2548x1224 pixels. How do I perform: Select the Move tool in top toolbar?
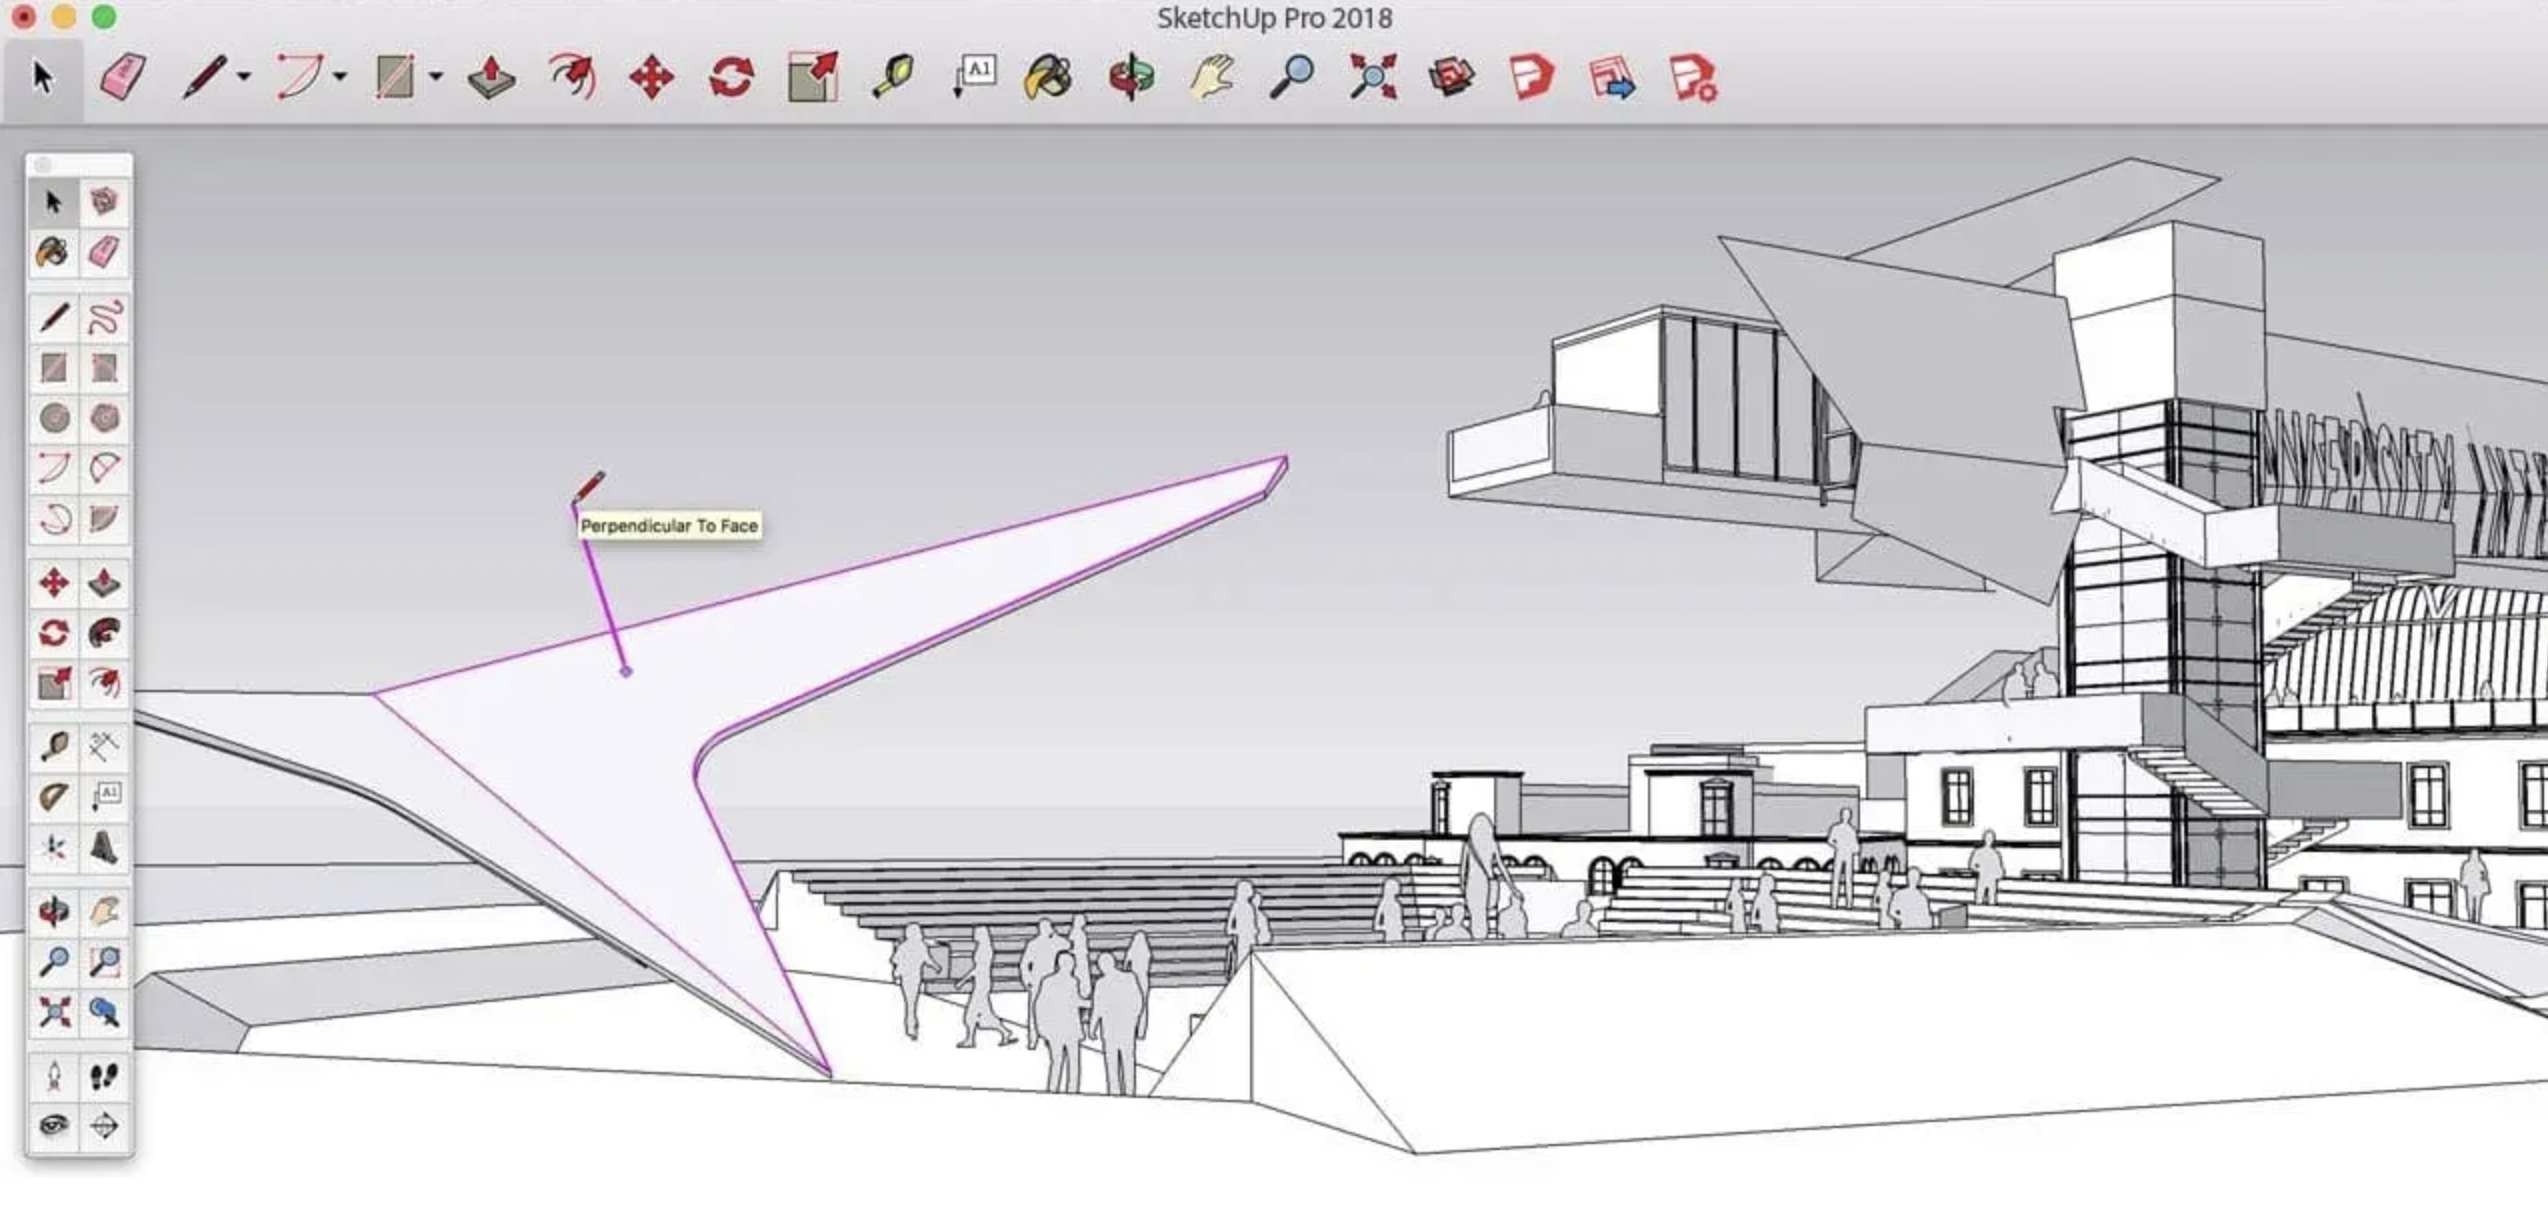click(x=651, y=77)
